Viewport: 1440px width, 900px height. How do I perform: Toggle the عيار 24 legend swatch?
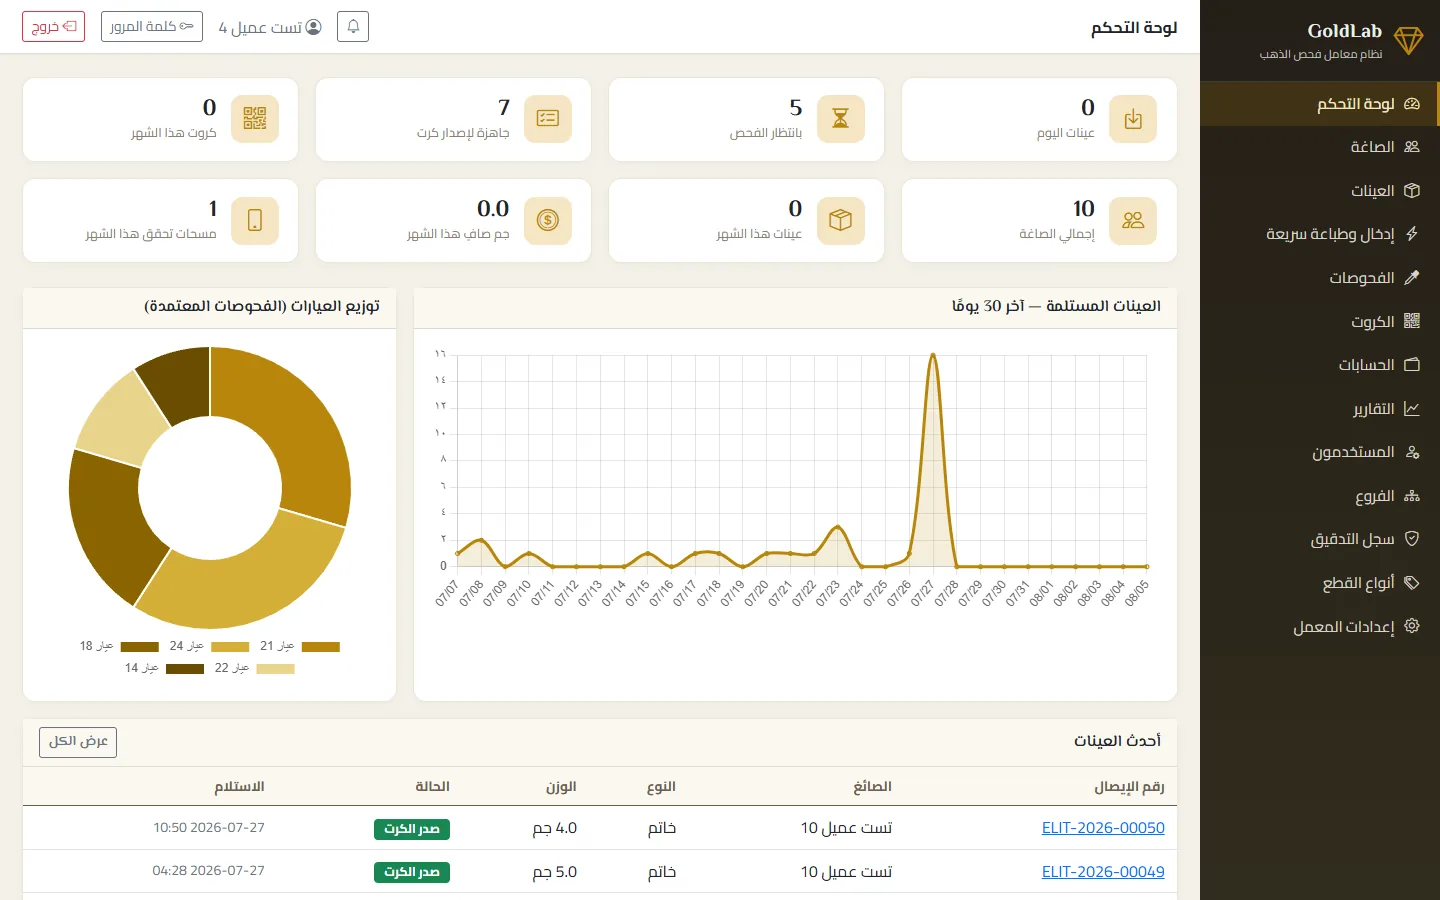click(x=230, y=647)
